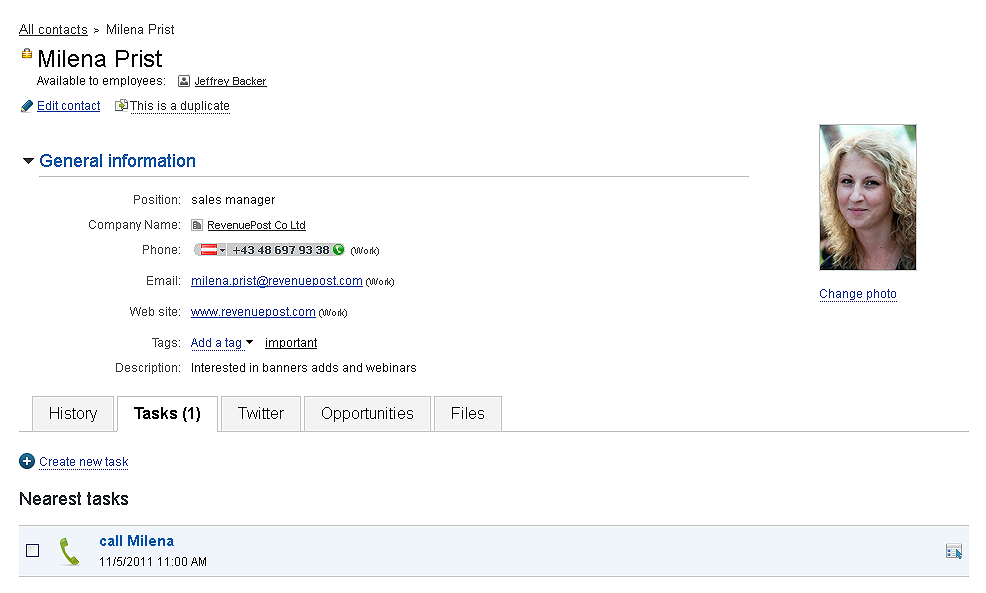The width and height of the screenshot is (986, 593).
Task: Go back to All contacts
Action: pos(53,30)
